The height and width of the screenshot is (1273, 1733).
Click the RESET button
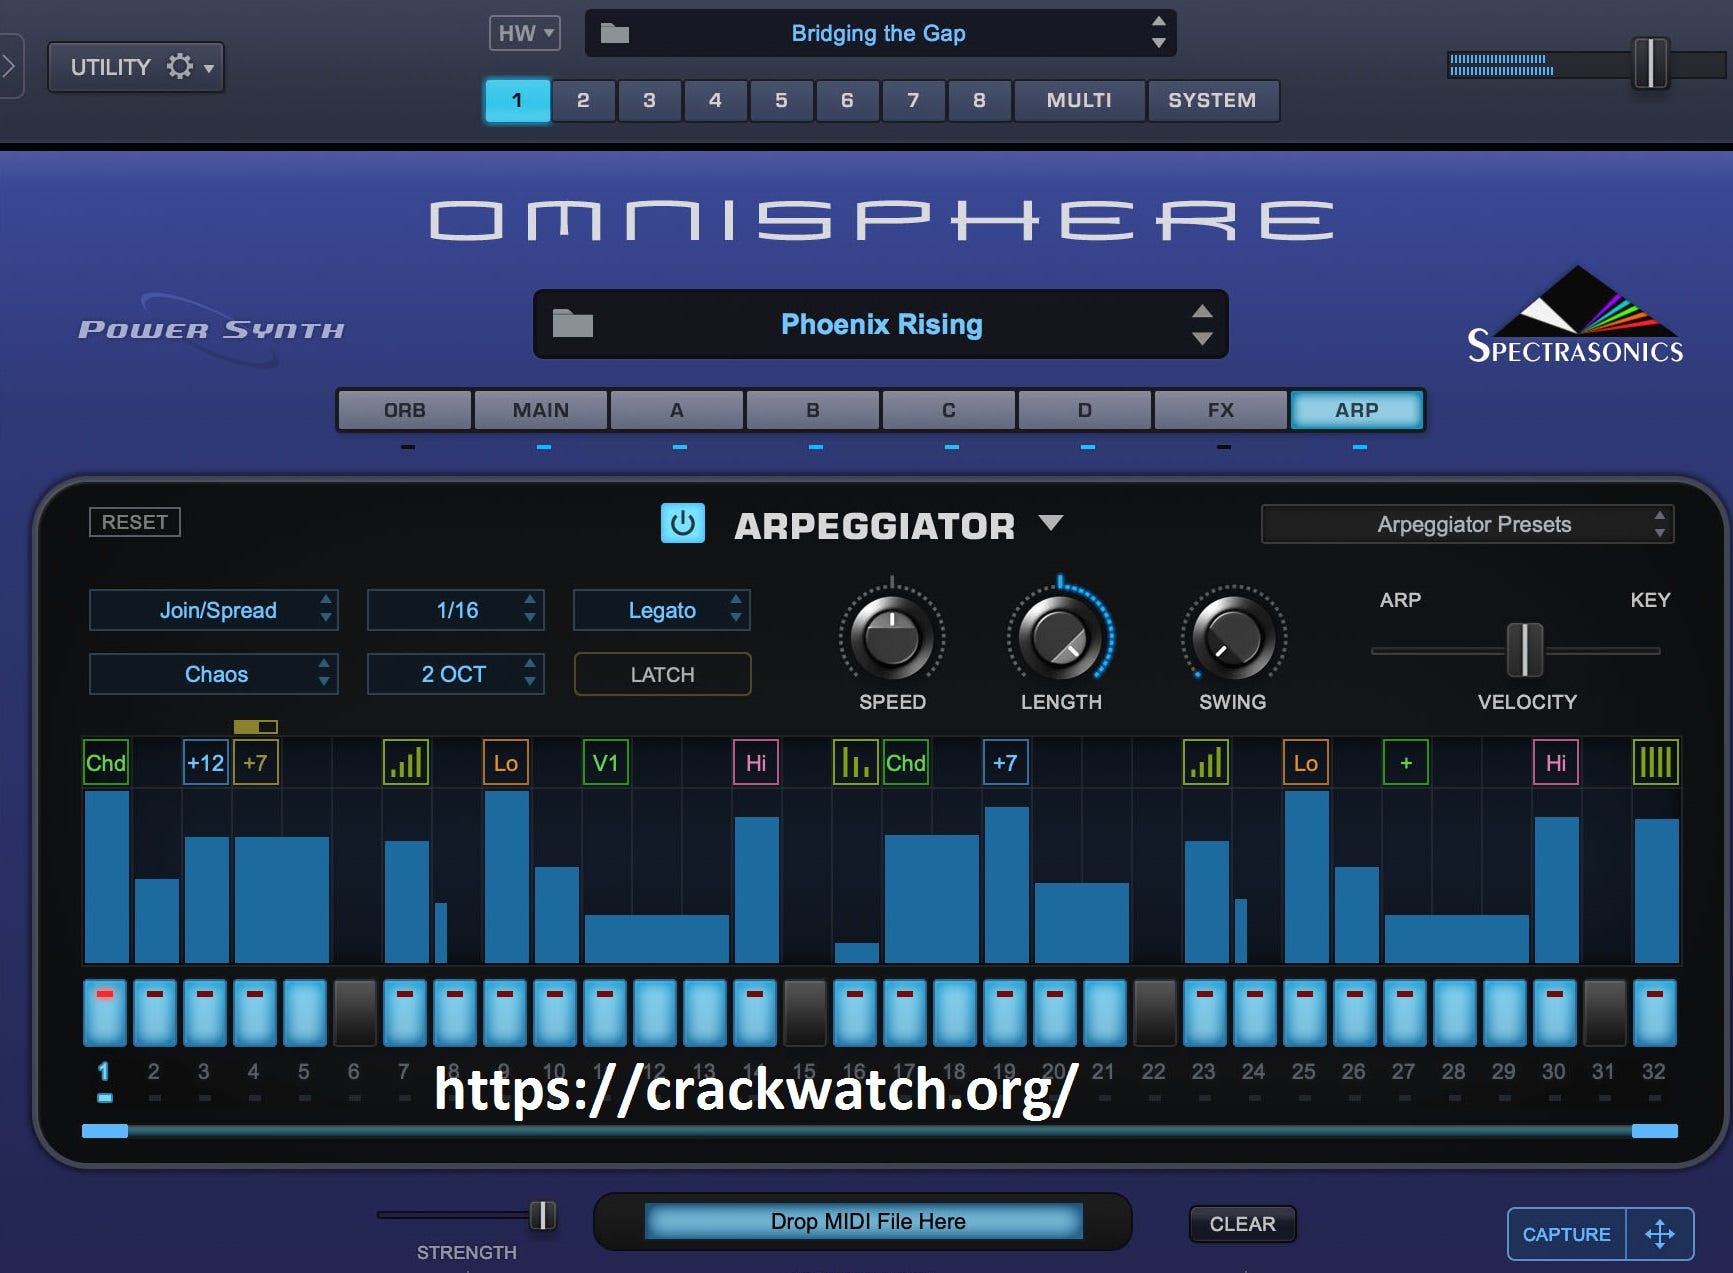[135, 522]
